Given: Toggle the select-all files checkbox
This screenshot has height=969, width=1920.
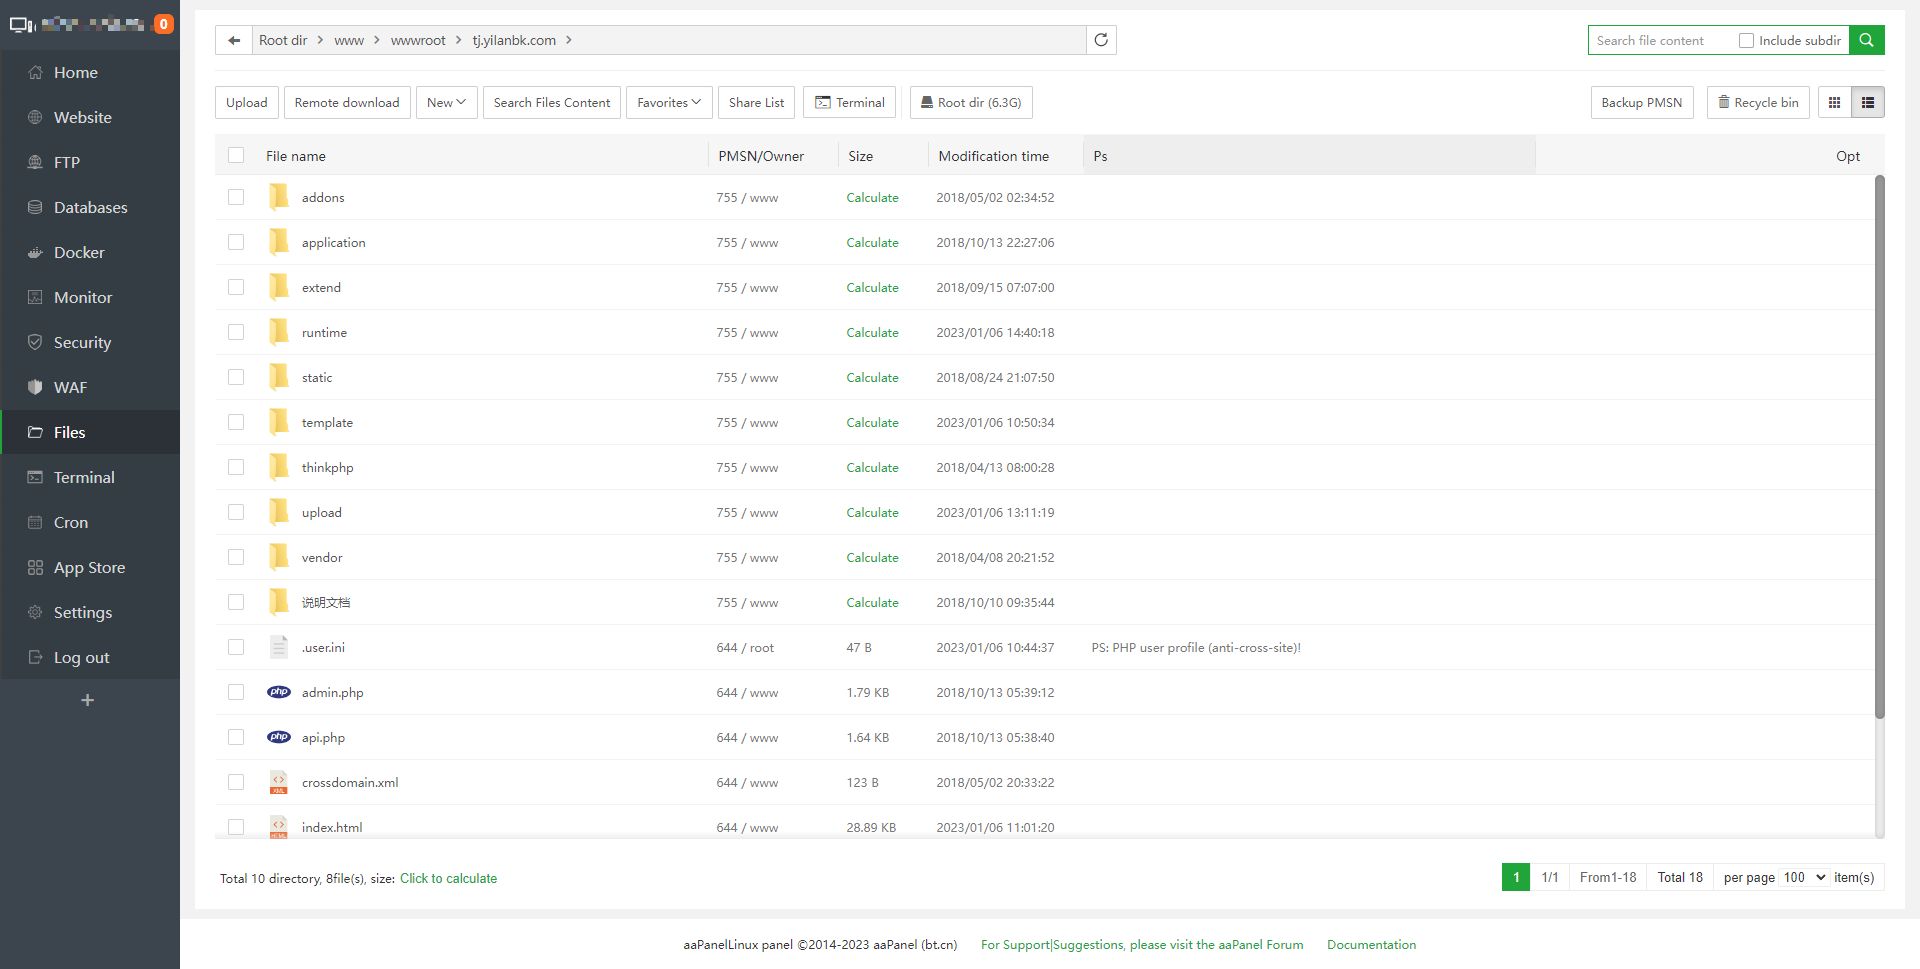Looking at the screenshot, I should (x=236, y=155).
